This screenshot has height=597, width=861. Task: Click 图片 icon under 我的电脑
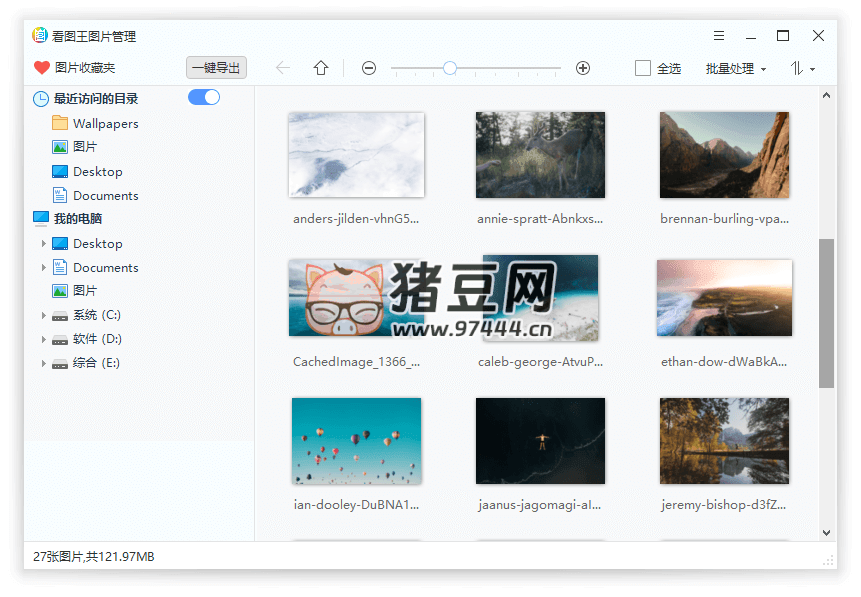pyautogui.click(x=60, y=291)
